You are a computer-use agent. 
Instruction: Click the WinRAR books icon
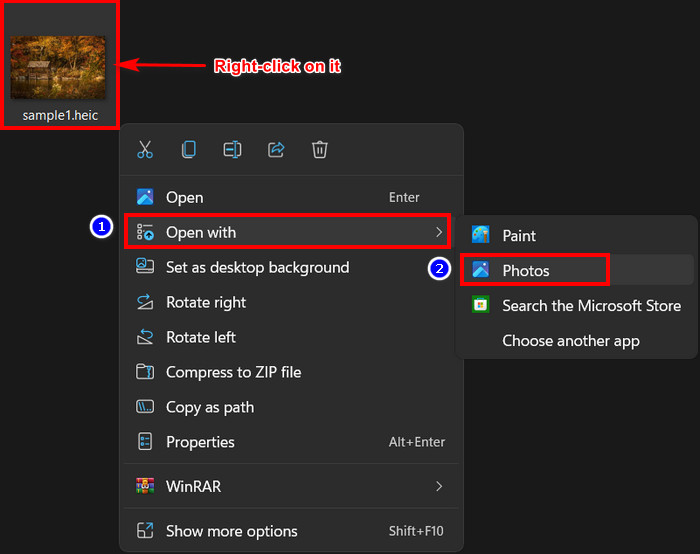[145, 486]
